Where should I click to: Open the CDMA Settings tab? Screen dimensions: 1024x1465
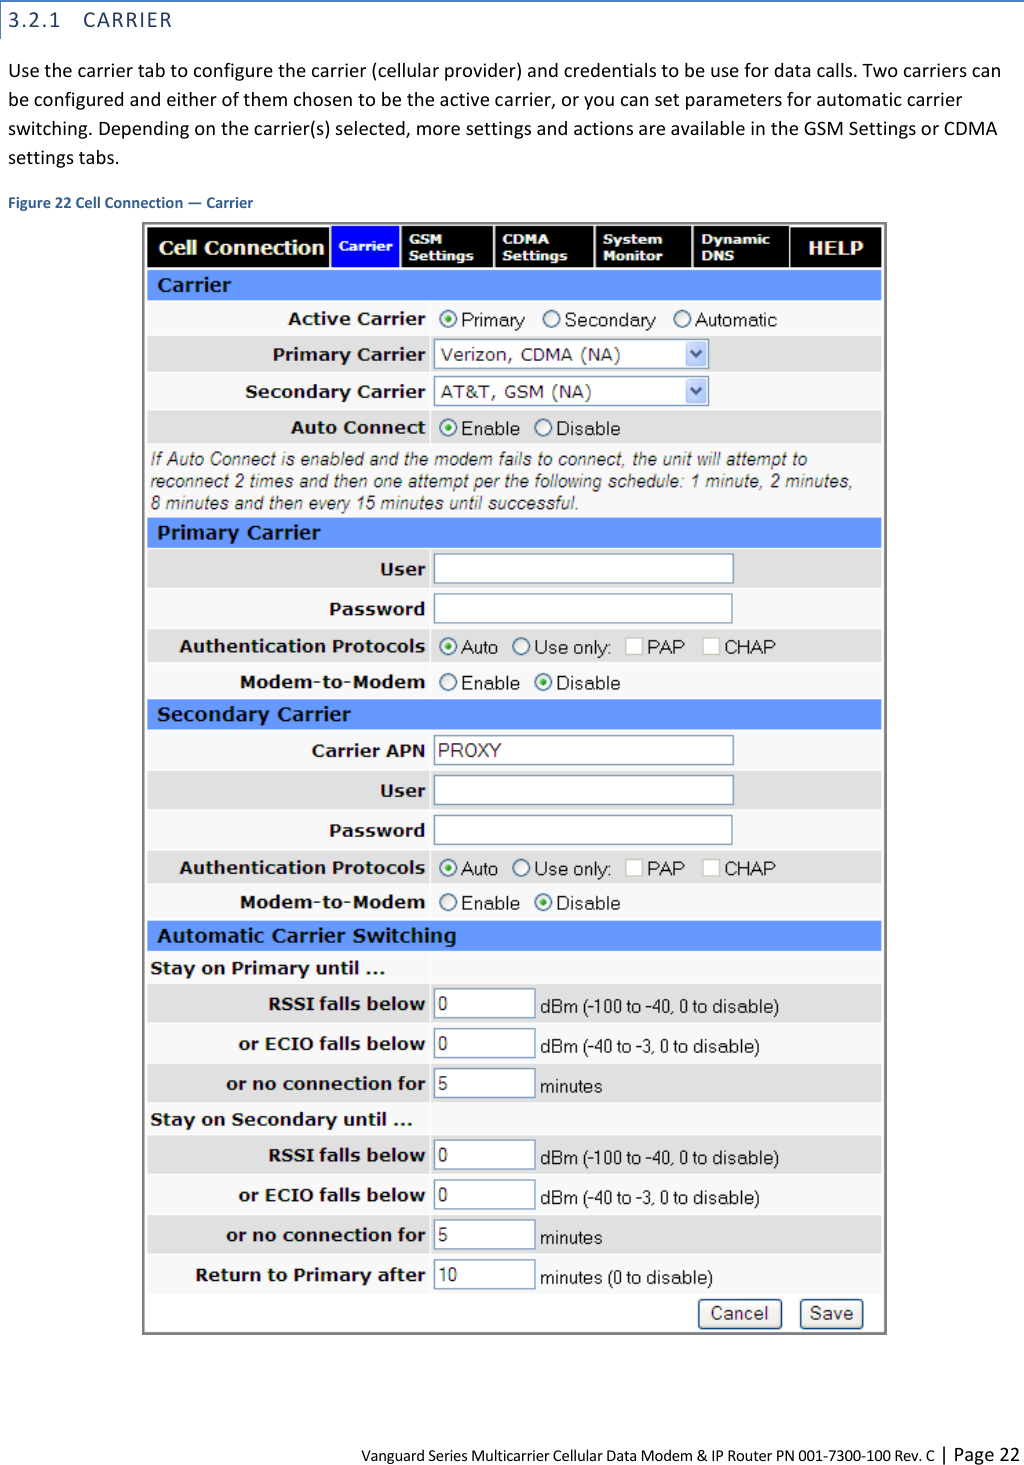543,247
